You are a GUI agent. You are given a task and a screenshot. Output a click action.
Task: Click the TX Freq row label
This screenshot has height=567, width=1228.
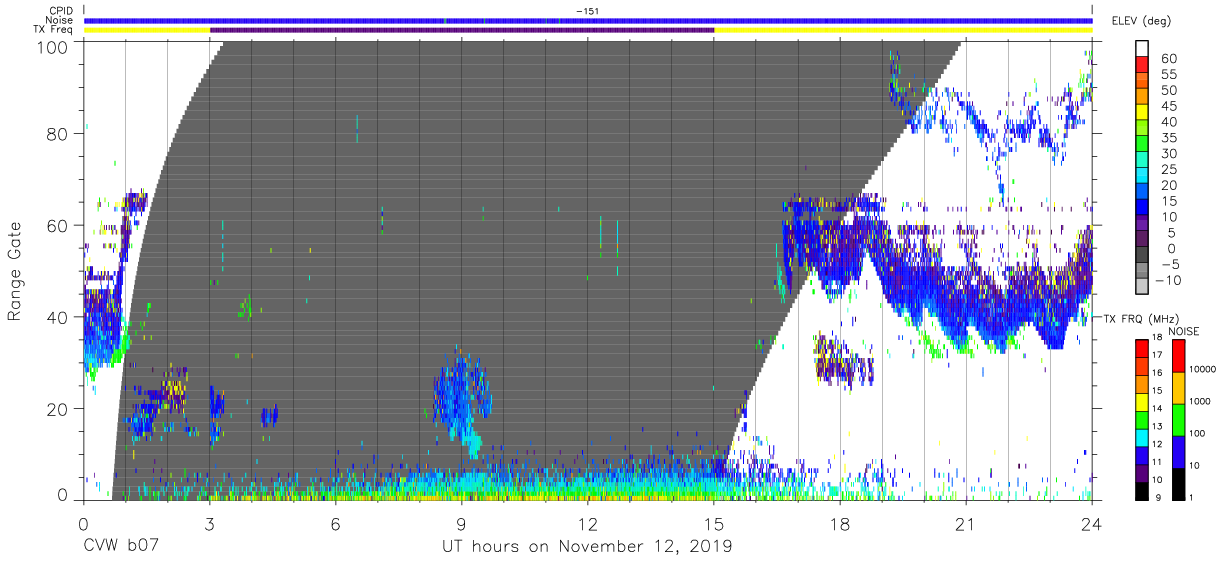[x=54, y=30]
